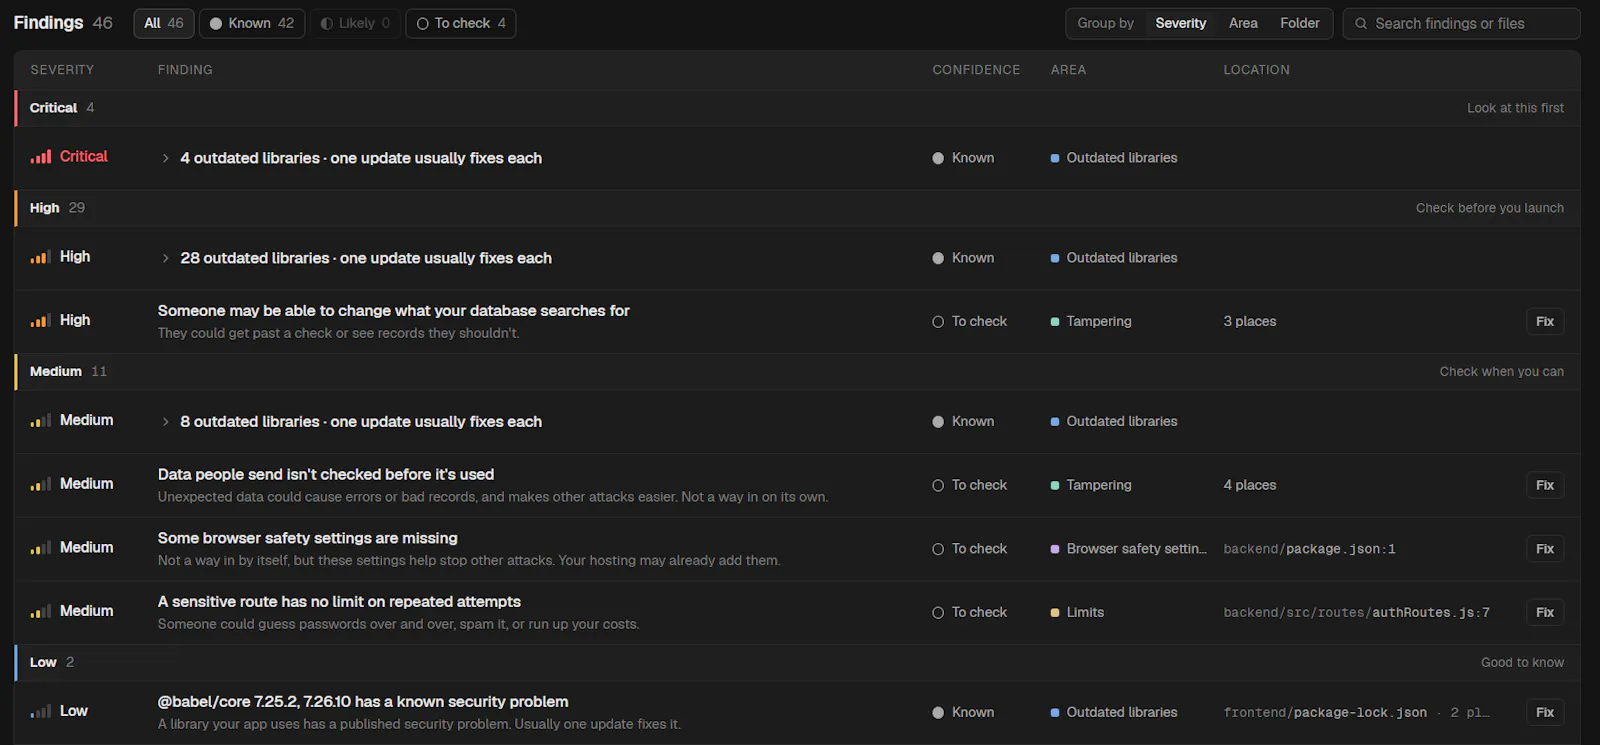Image resolution: width=1600 pixels, height=745 pixels.
Task: Click To check circle on database searches row
Action: pyautogui.click(x=938, y=322)
